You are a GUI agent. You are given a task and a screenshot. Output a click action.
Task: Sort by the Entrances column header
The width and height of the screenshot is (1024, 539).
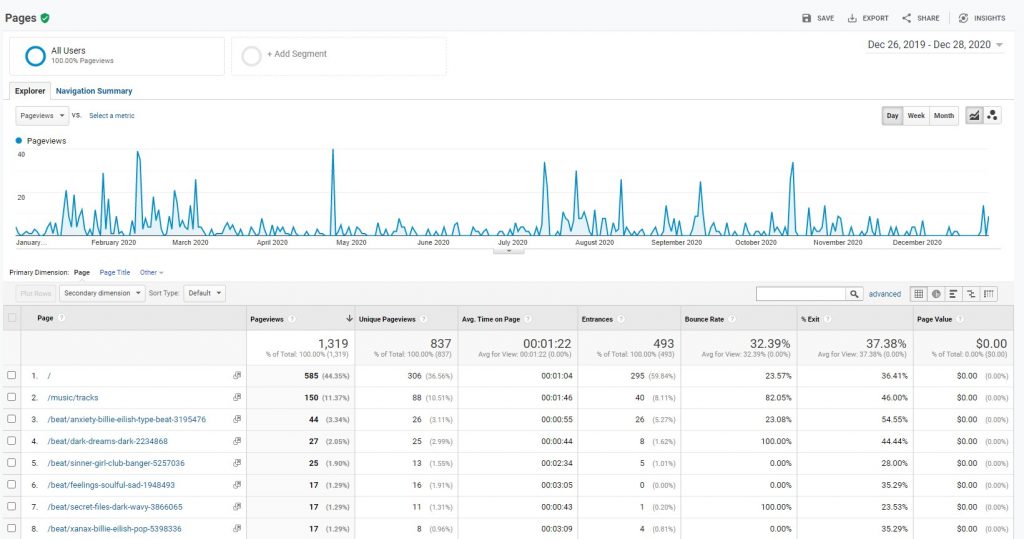pos(597,319)
